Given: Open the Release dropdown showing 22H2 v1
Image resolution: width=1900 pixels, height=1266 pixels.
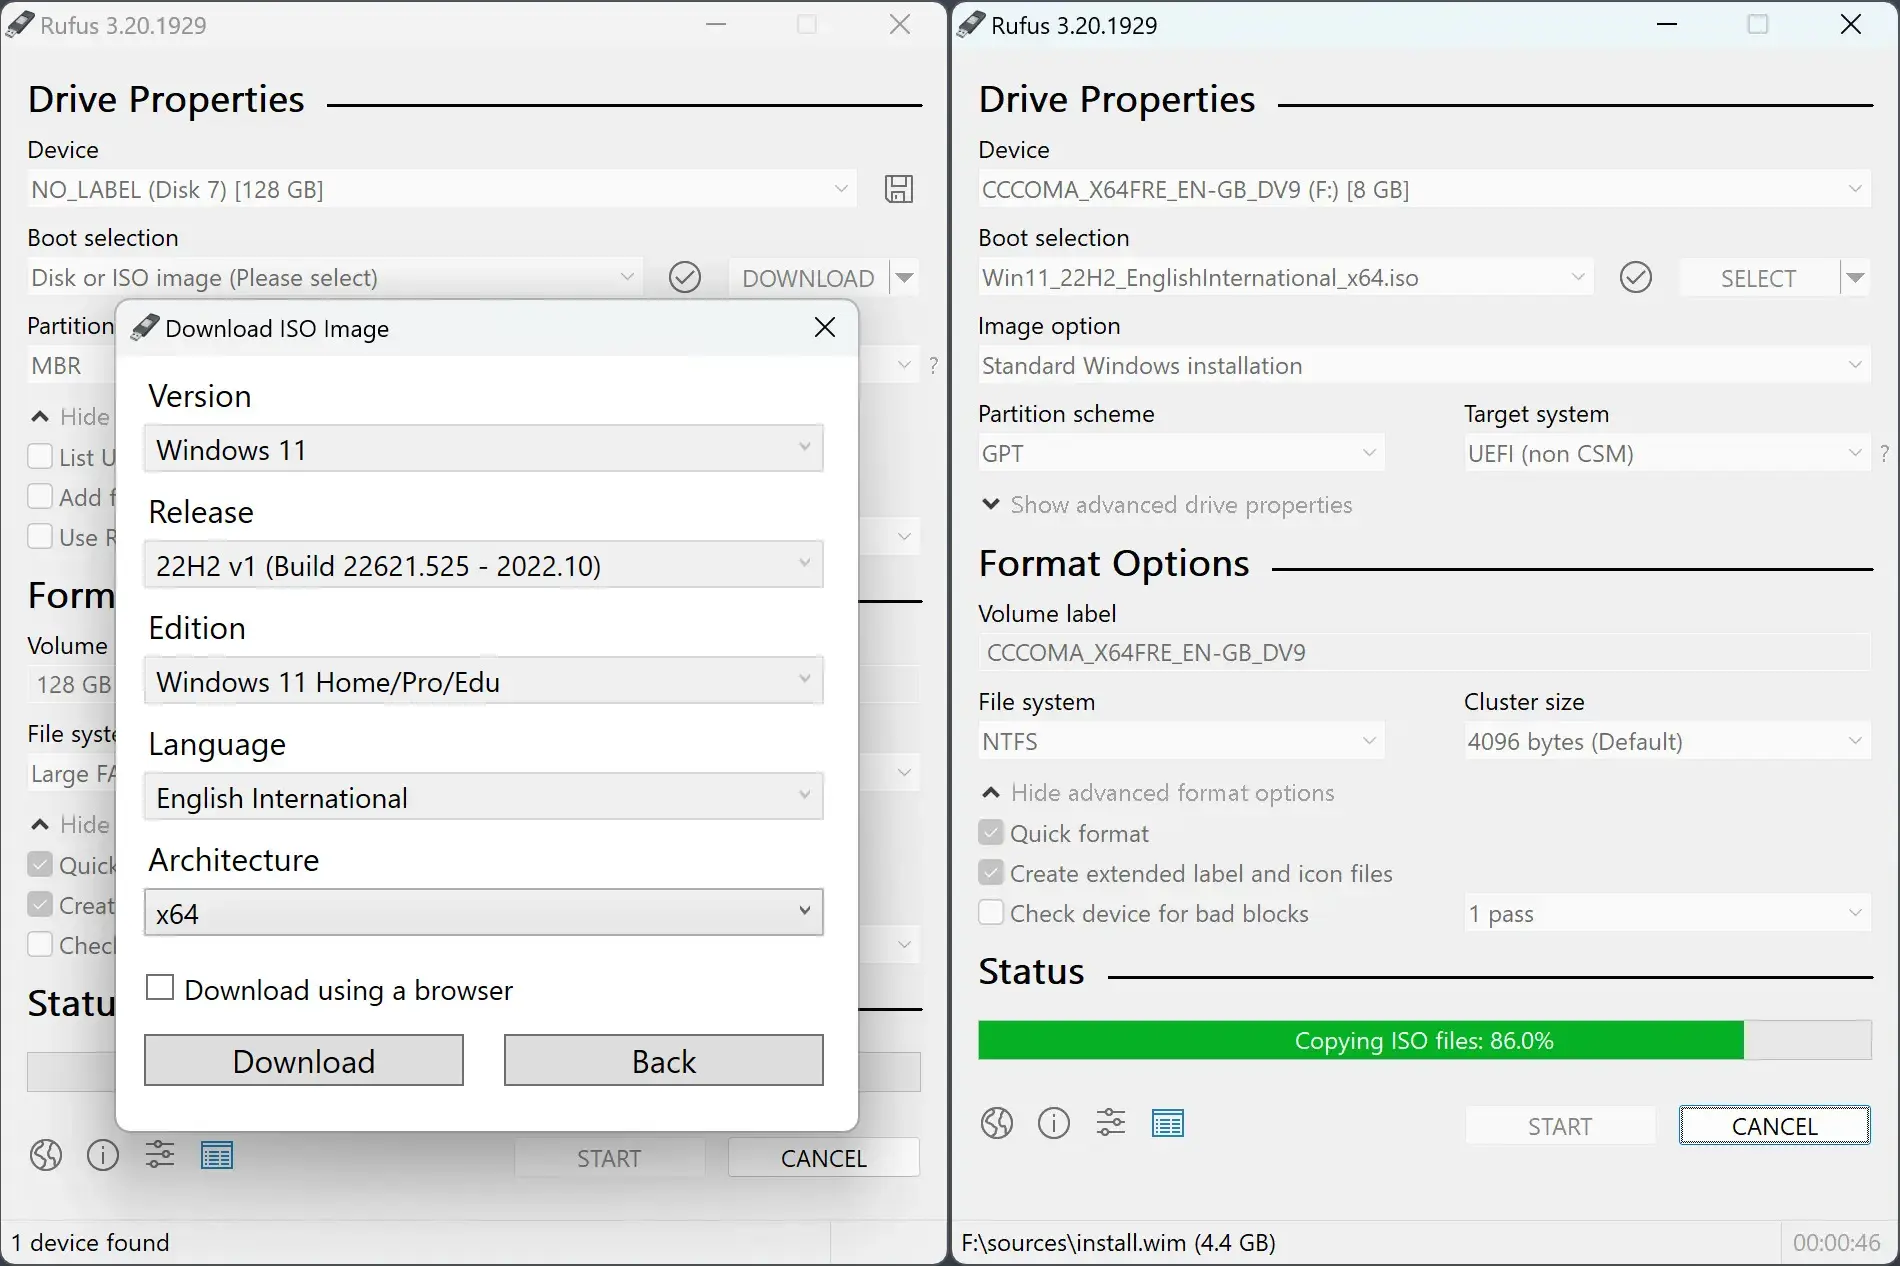Looking at the screenshot, I should (x=484, y=565).
